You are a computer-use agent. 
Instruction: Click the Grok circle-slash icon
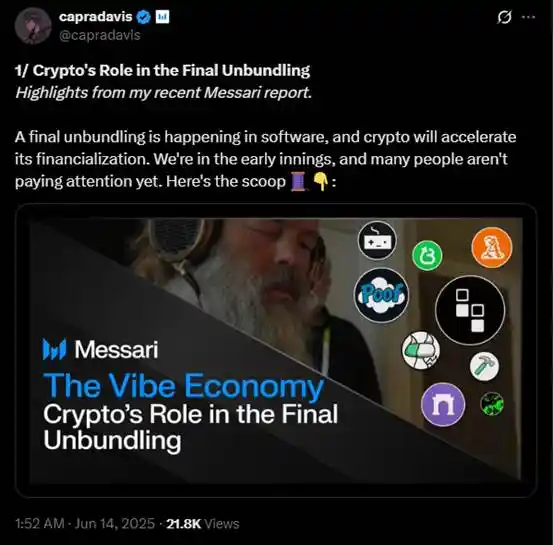[x=504, y=17]
